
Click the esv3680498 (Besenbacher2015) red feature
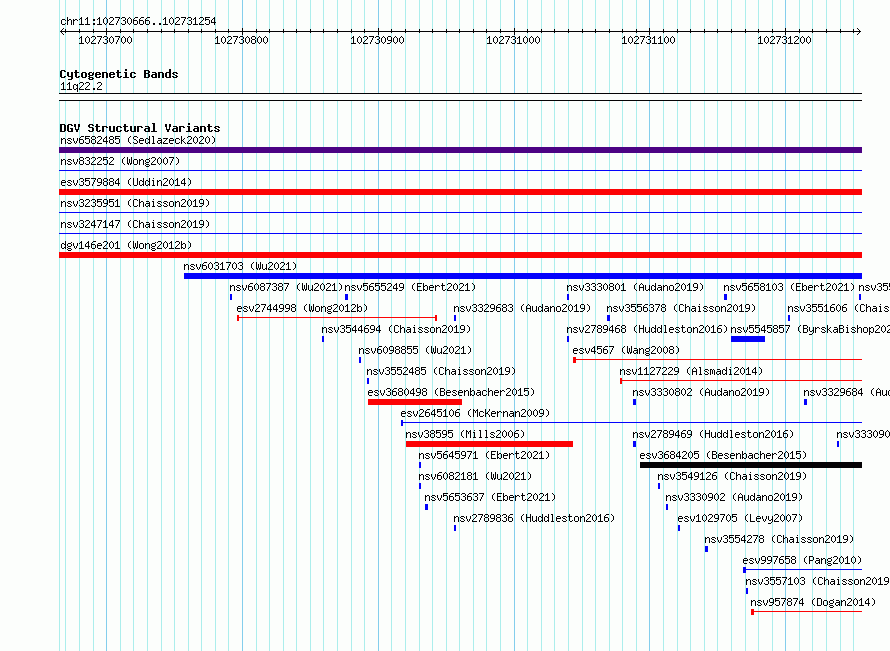[x=415, y=402]
